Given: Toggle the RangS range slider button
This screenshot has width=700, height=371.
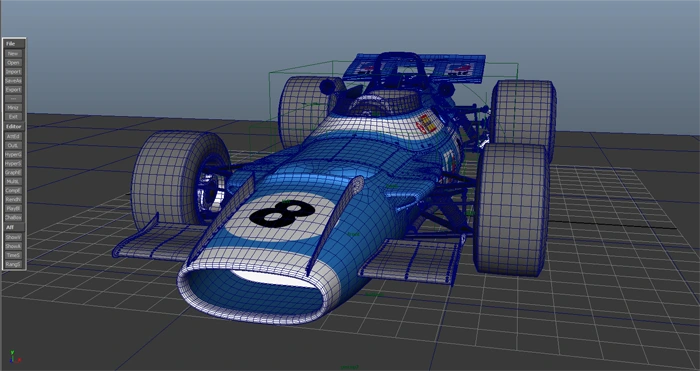Looking at the screenshot, I should [13, 264].
